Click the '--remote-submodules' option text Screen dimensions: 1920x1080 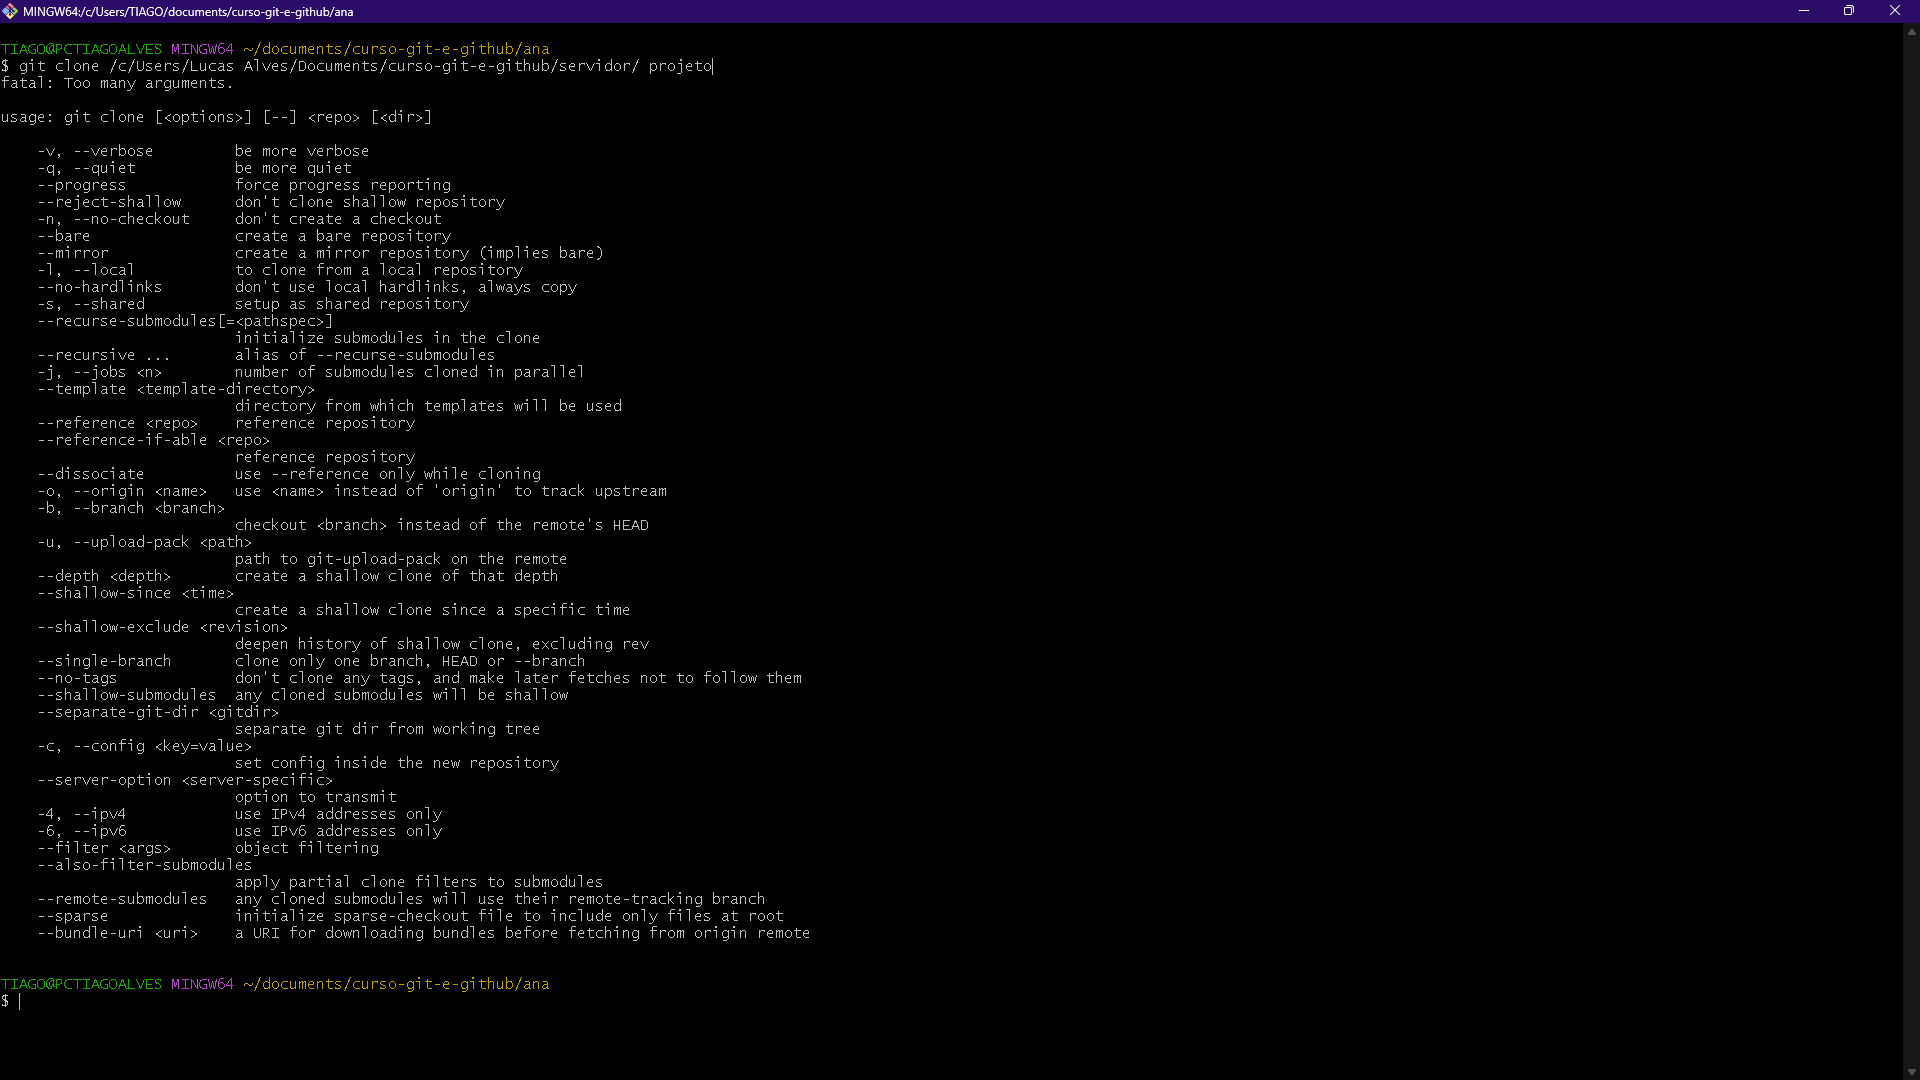click(x=122, y=899)
